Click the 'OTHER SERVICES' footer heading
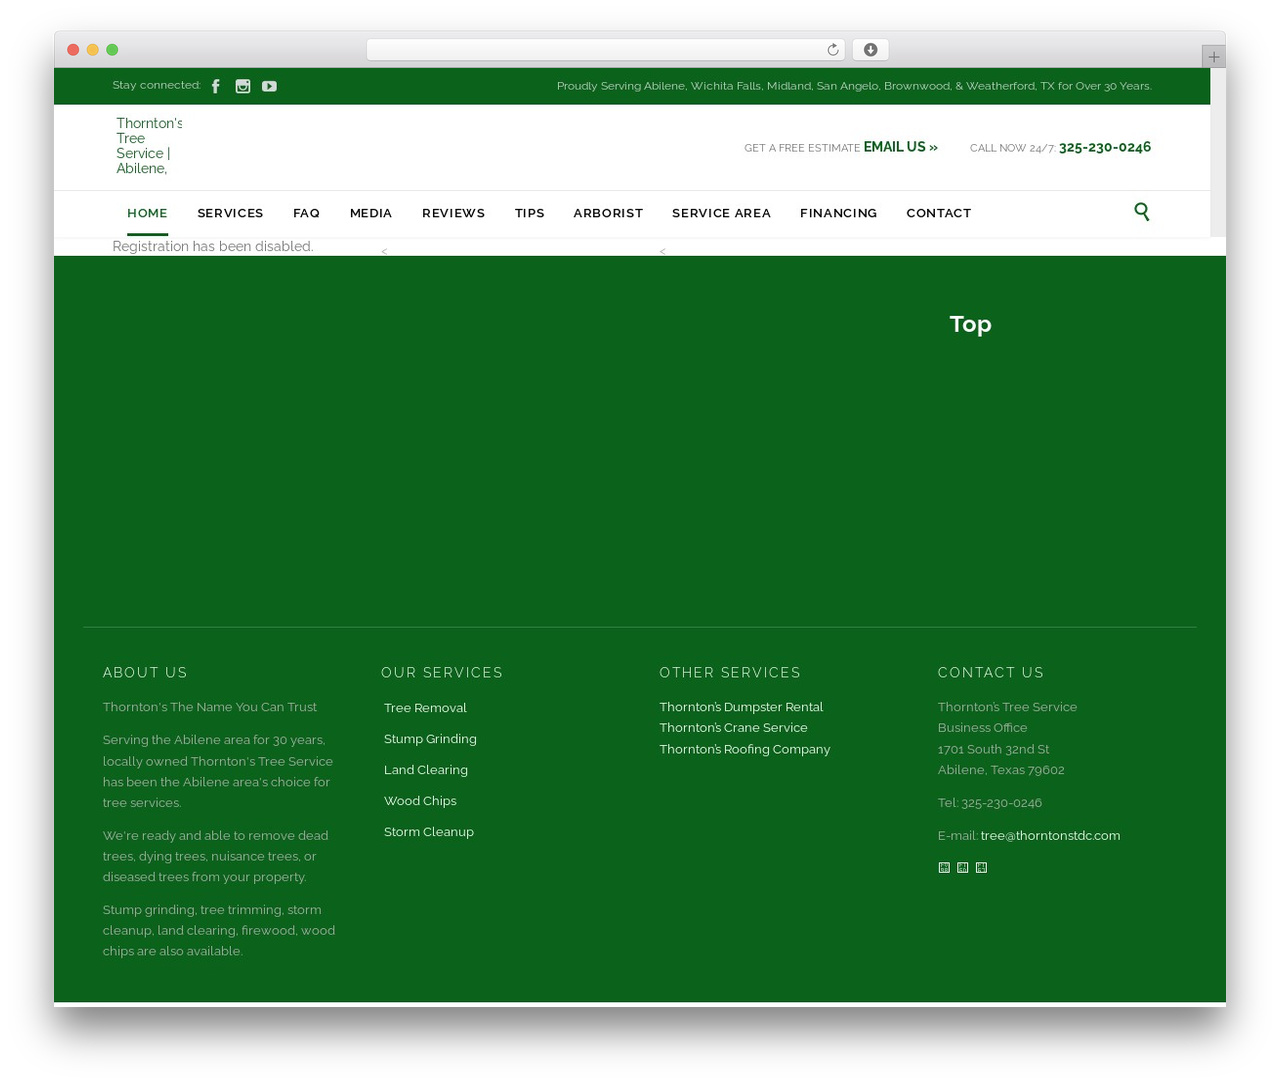The image size is (1280, 1084). point(730,673)
